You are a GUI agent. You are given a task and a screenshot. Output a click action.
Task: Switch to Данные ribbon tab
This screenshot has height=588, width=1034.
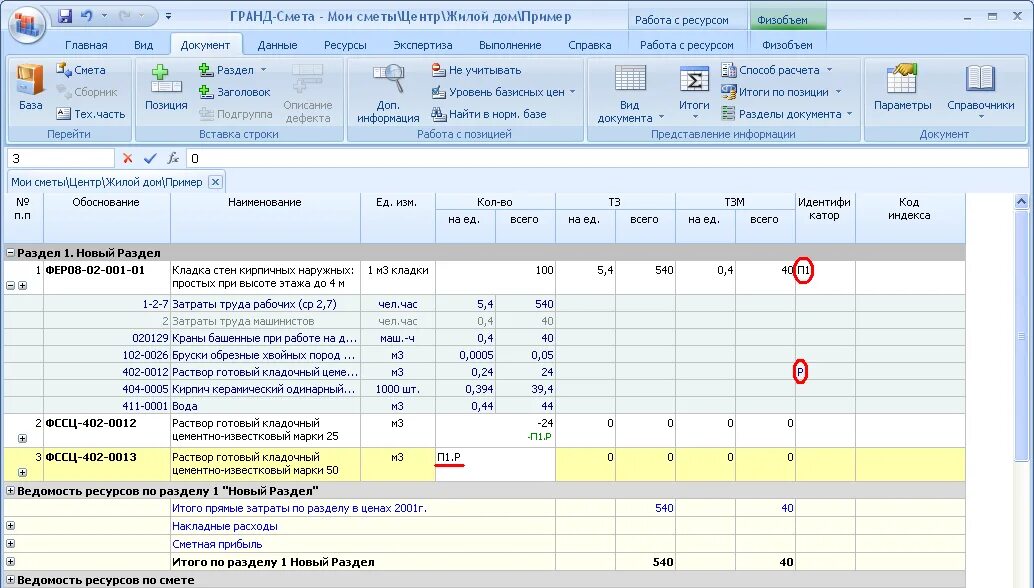[277, 45]
